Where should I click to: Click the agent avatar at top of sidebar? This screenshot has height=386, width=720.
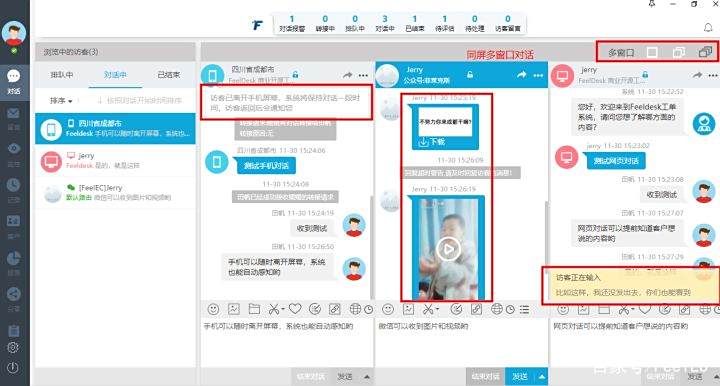[14, 33]
